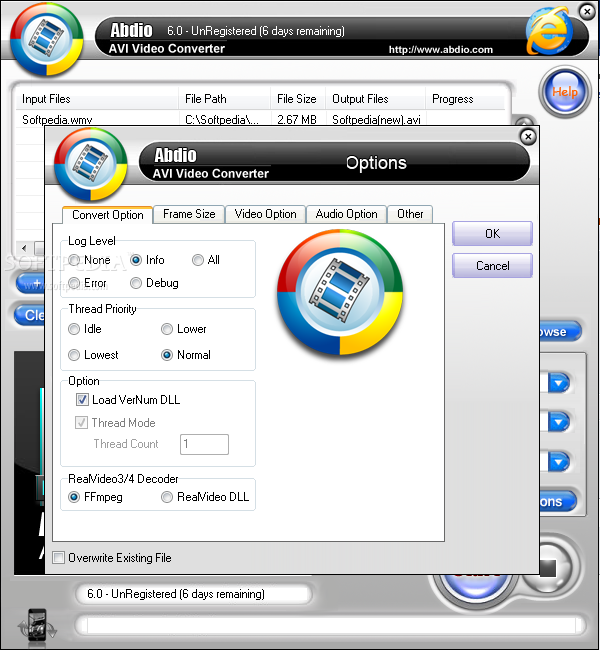
Task: Close the Options dialog with X
Action: [528, 136]
